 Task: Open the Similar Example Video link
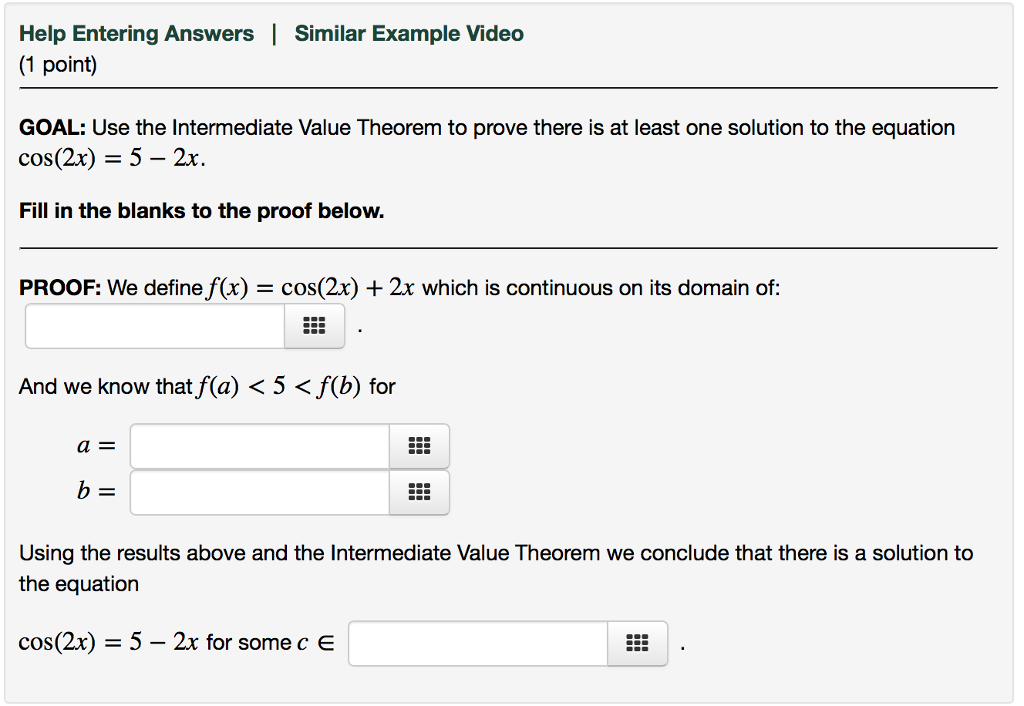click(409, 33)
